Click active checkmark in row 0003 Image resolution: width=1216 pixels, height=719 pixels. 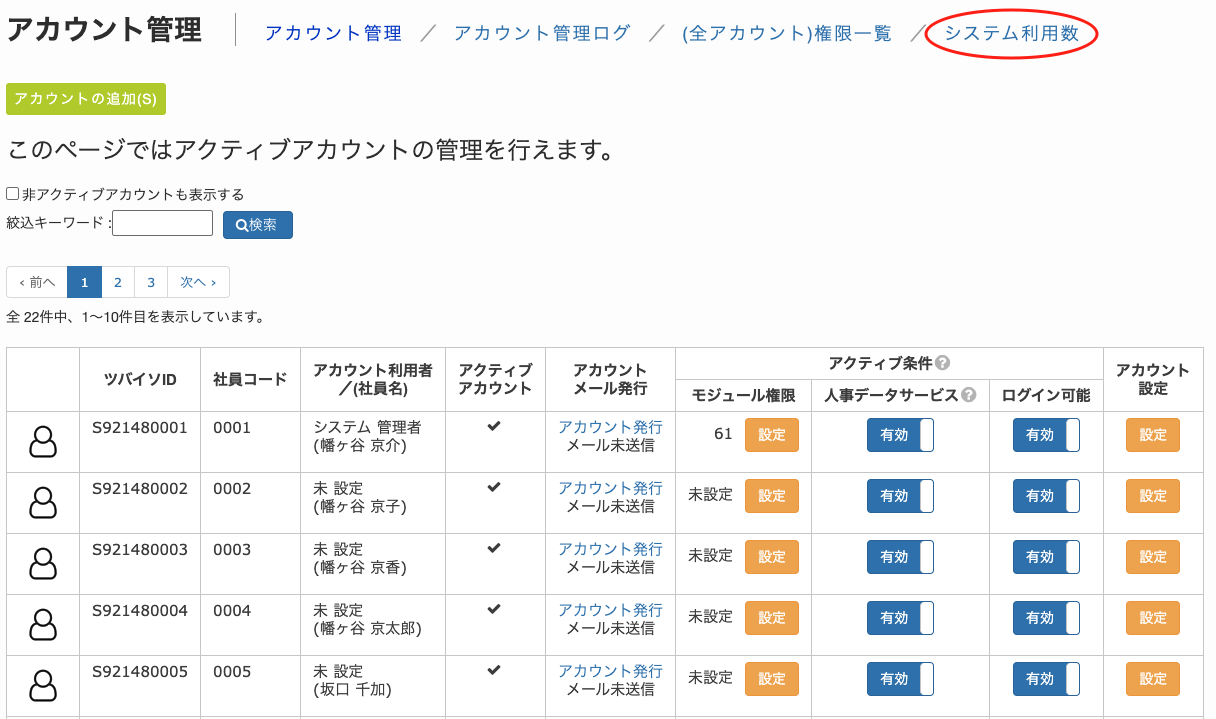coord(494,548)
